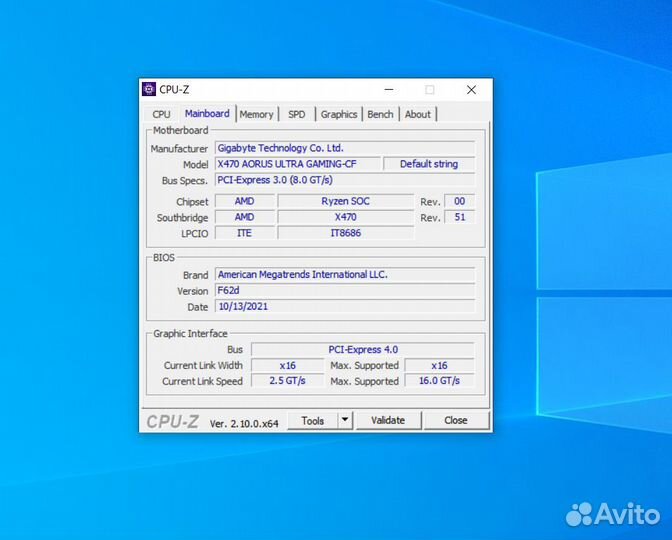Click the southbridge revision value 51

coord(459,217)
